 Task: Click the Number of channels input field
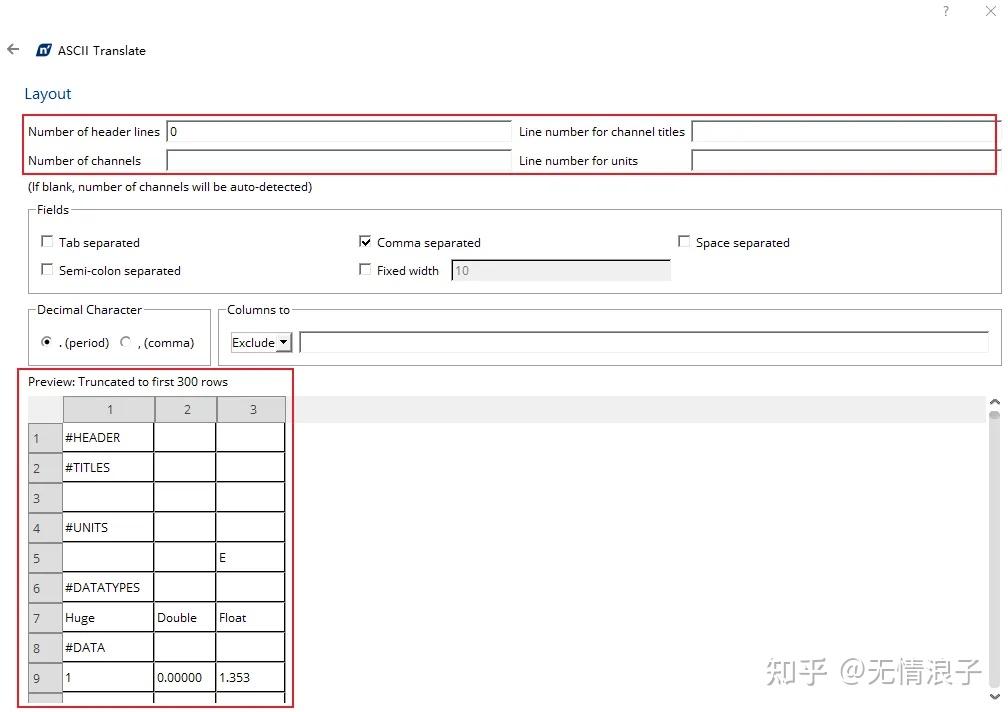click(x=335, y=160)
